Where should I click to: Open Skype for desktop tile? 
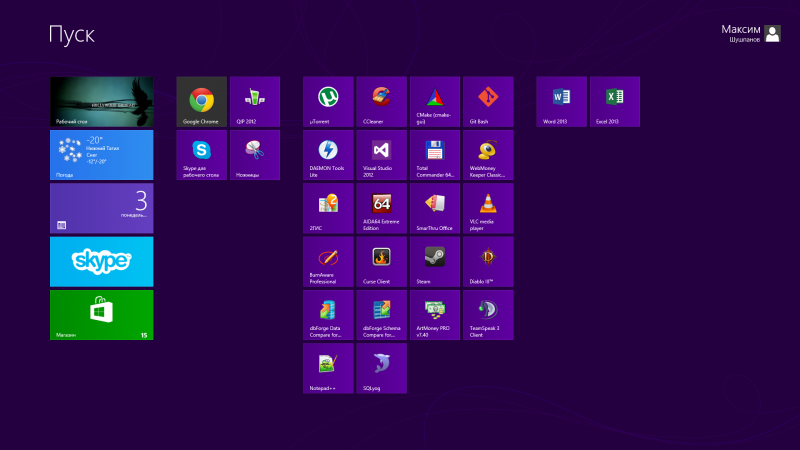click(202, 155)
